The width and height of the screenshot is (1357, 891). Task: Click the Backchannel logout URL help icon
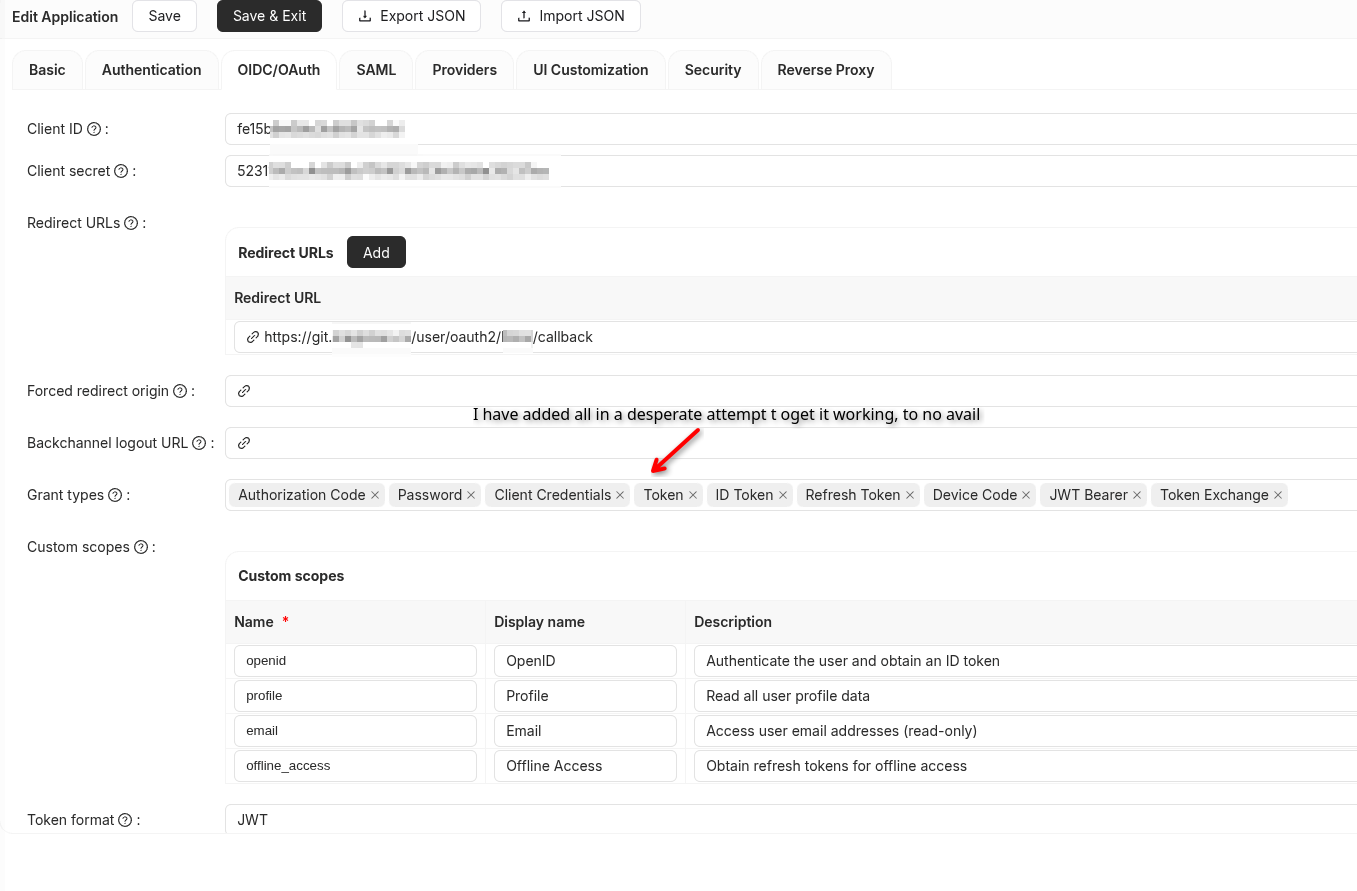(199, 443)
